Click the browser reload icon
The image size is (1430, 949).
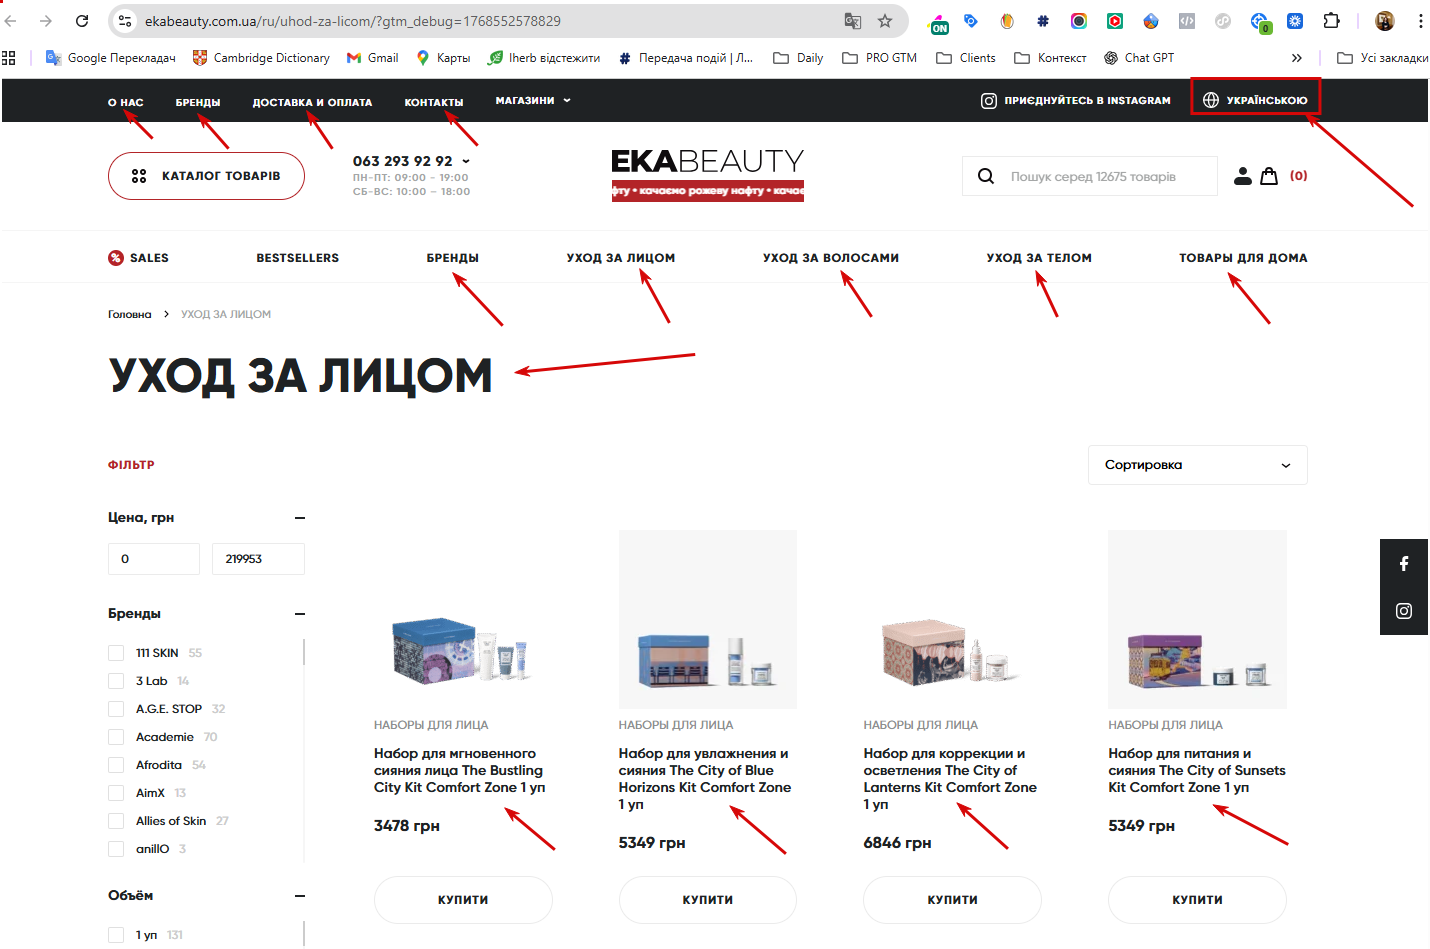82,21
